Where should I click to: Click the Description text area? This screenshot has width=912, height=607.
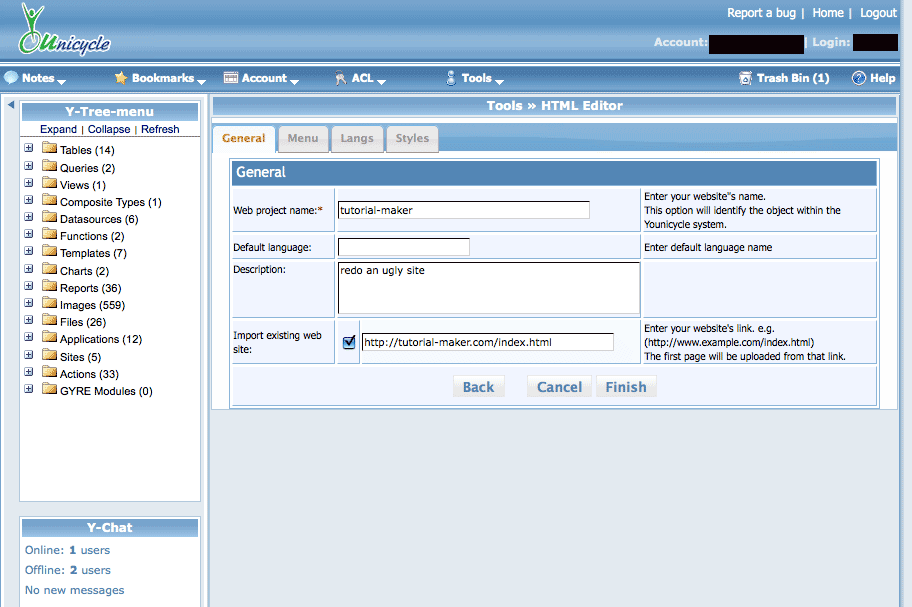click(x=488, y=288)
